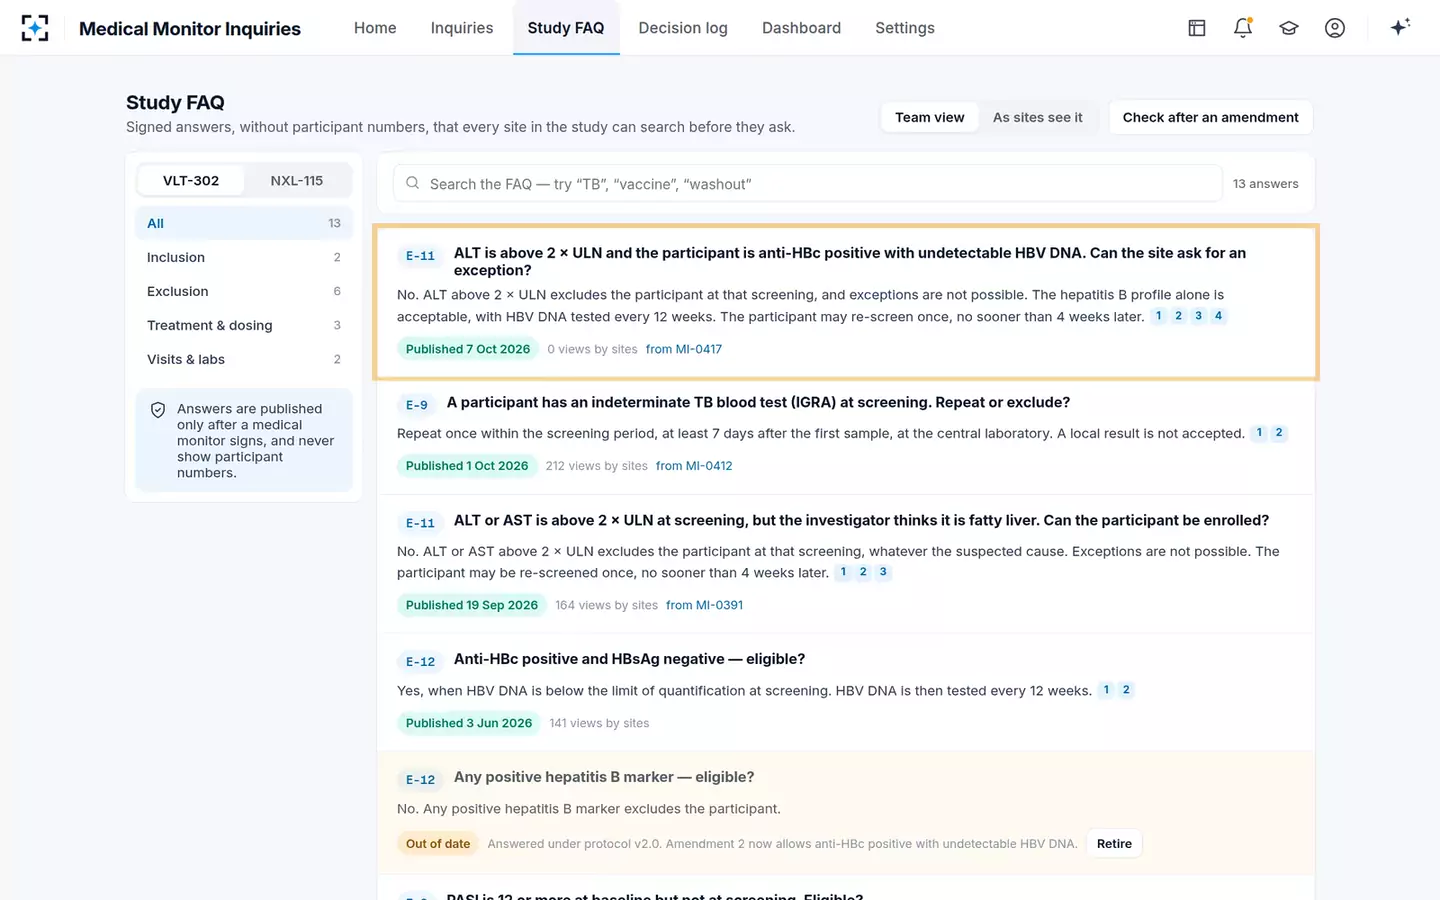
Task: Select the VLT-302 study
Action: [191, 181]
